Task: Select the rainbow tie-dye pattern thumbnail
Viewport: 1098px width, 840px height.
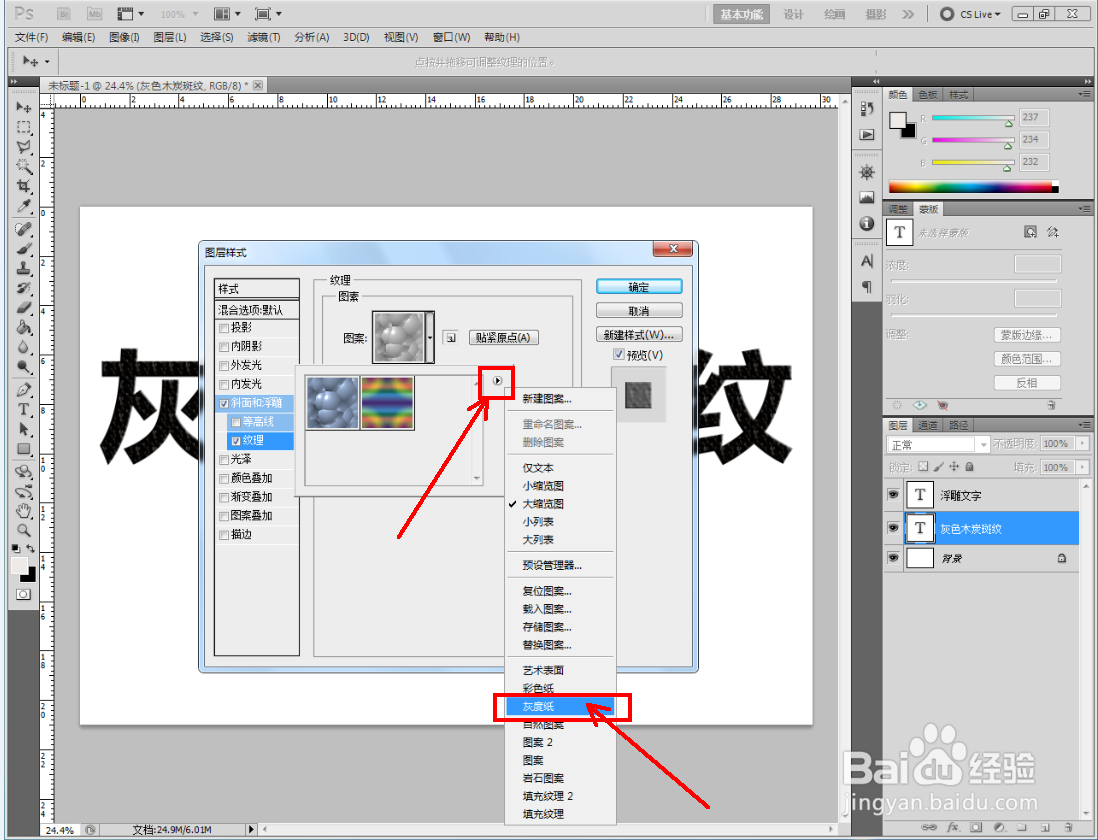Action: pyautogui.click(x=387, y=402)
